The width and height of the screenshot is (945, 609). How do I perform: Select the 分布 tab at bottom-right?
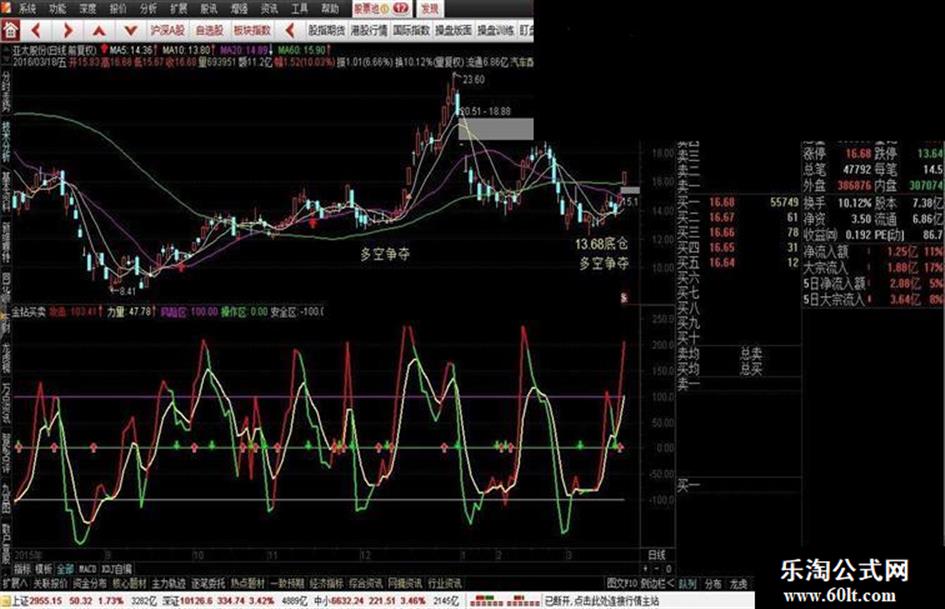[x=713, y=583]
